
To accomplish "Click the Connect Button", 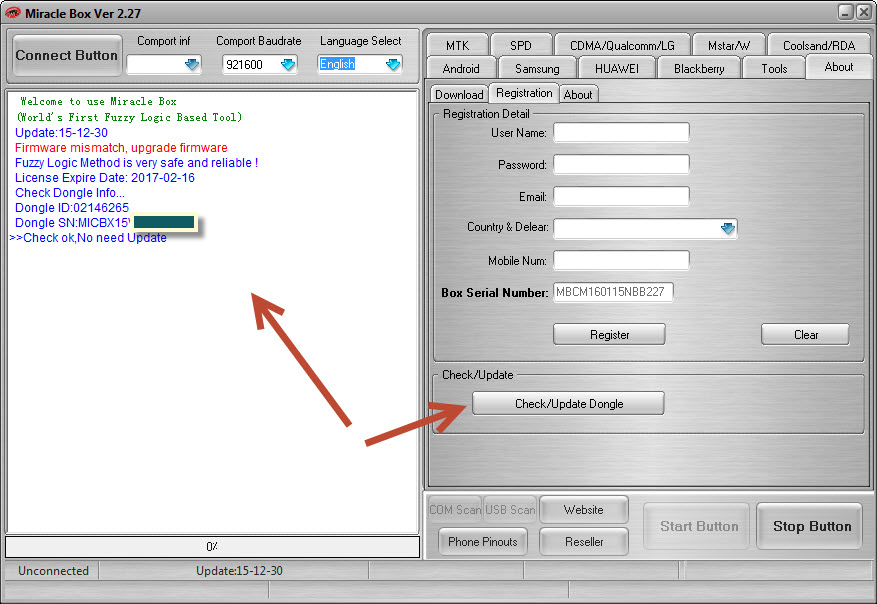I will 67,55.
